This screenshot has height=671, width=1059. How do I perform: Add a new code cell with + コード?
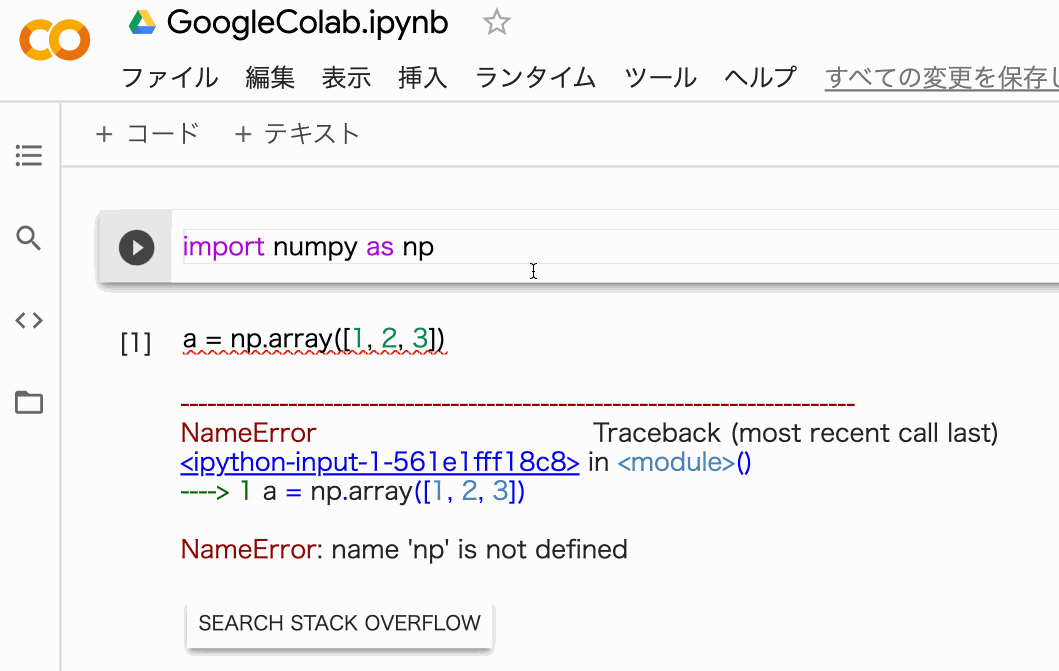click(x=147, y=134)
